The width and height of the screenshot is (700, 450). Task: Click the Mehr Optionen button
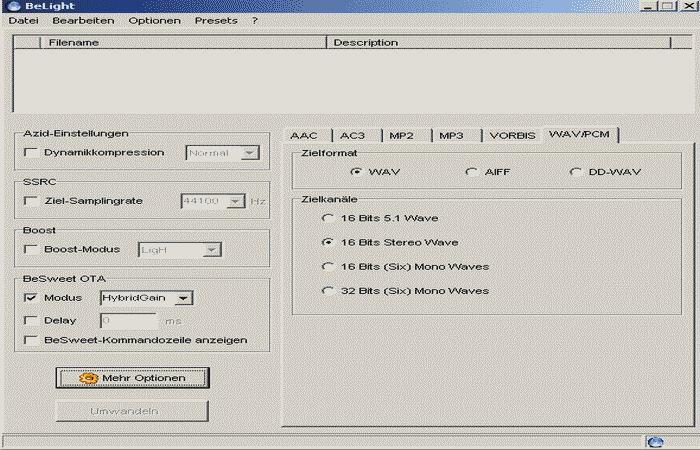click(132, 377)
